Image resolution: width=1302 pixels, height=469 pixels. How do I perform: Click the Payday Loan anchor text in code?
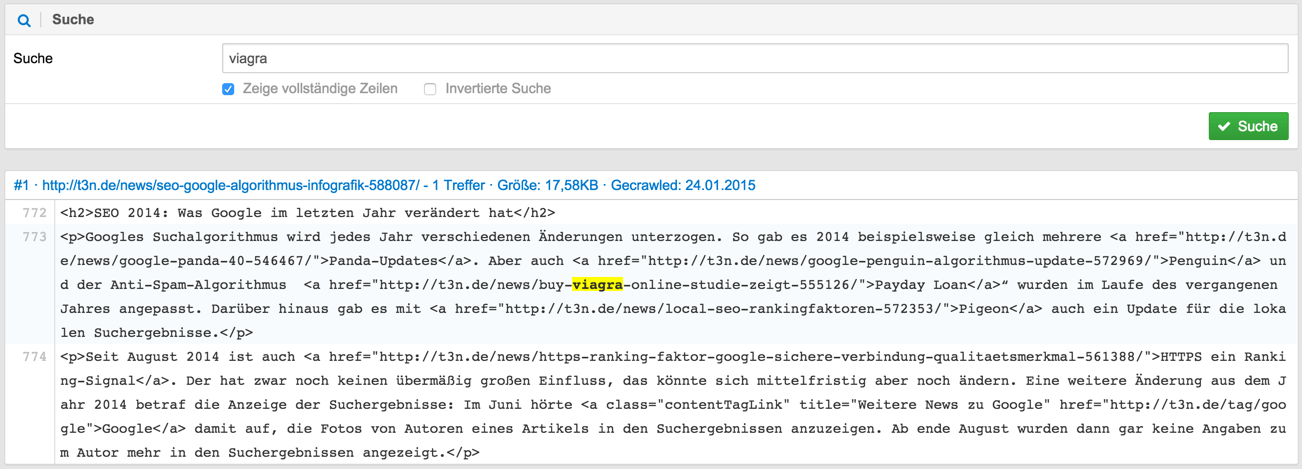[x=919, y=285]
